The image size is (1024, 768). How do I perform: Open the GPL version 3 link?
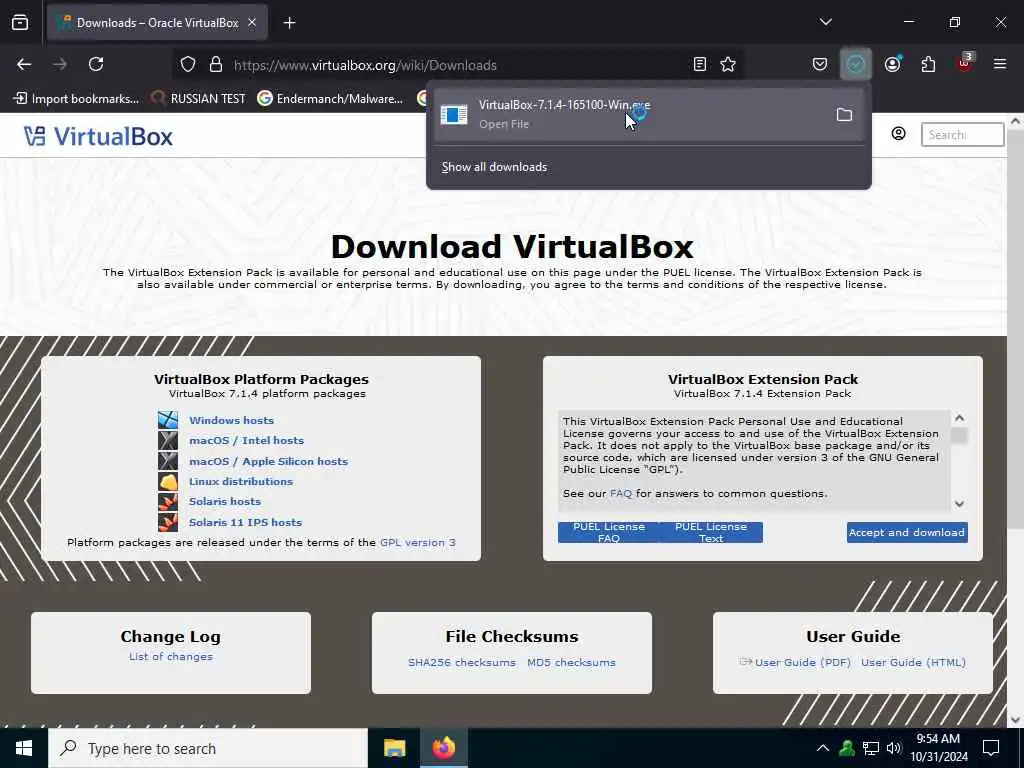[x=418, y=543]
